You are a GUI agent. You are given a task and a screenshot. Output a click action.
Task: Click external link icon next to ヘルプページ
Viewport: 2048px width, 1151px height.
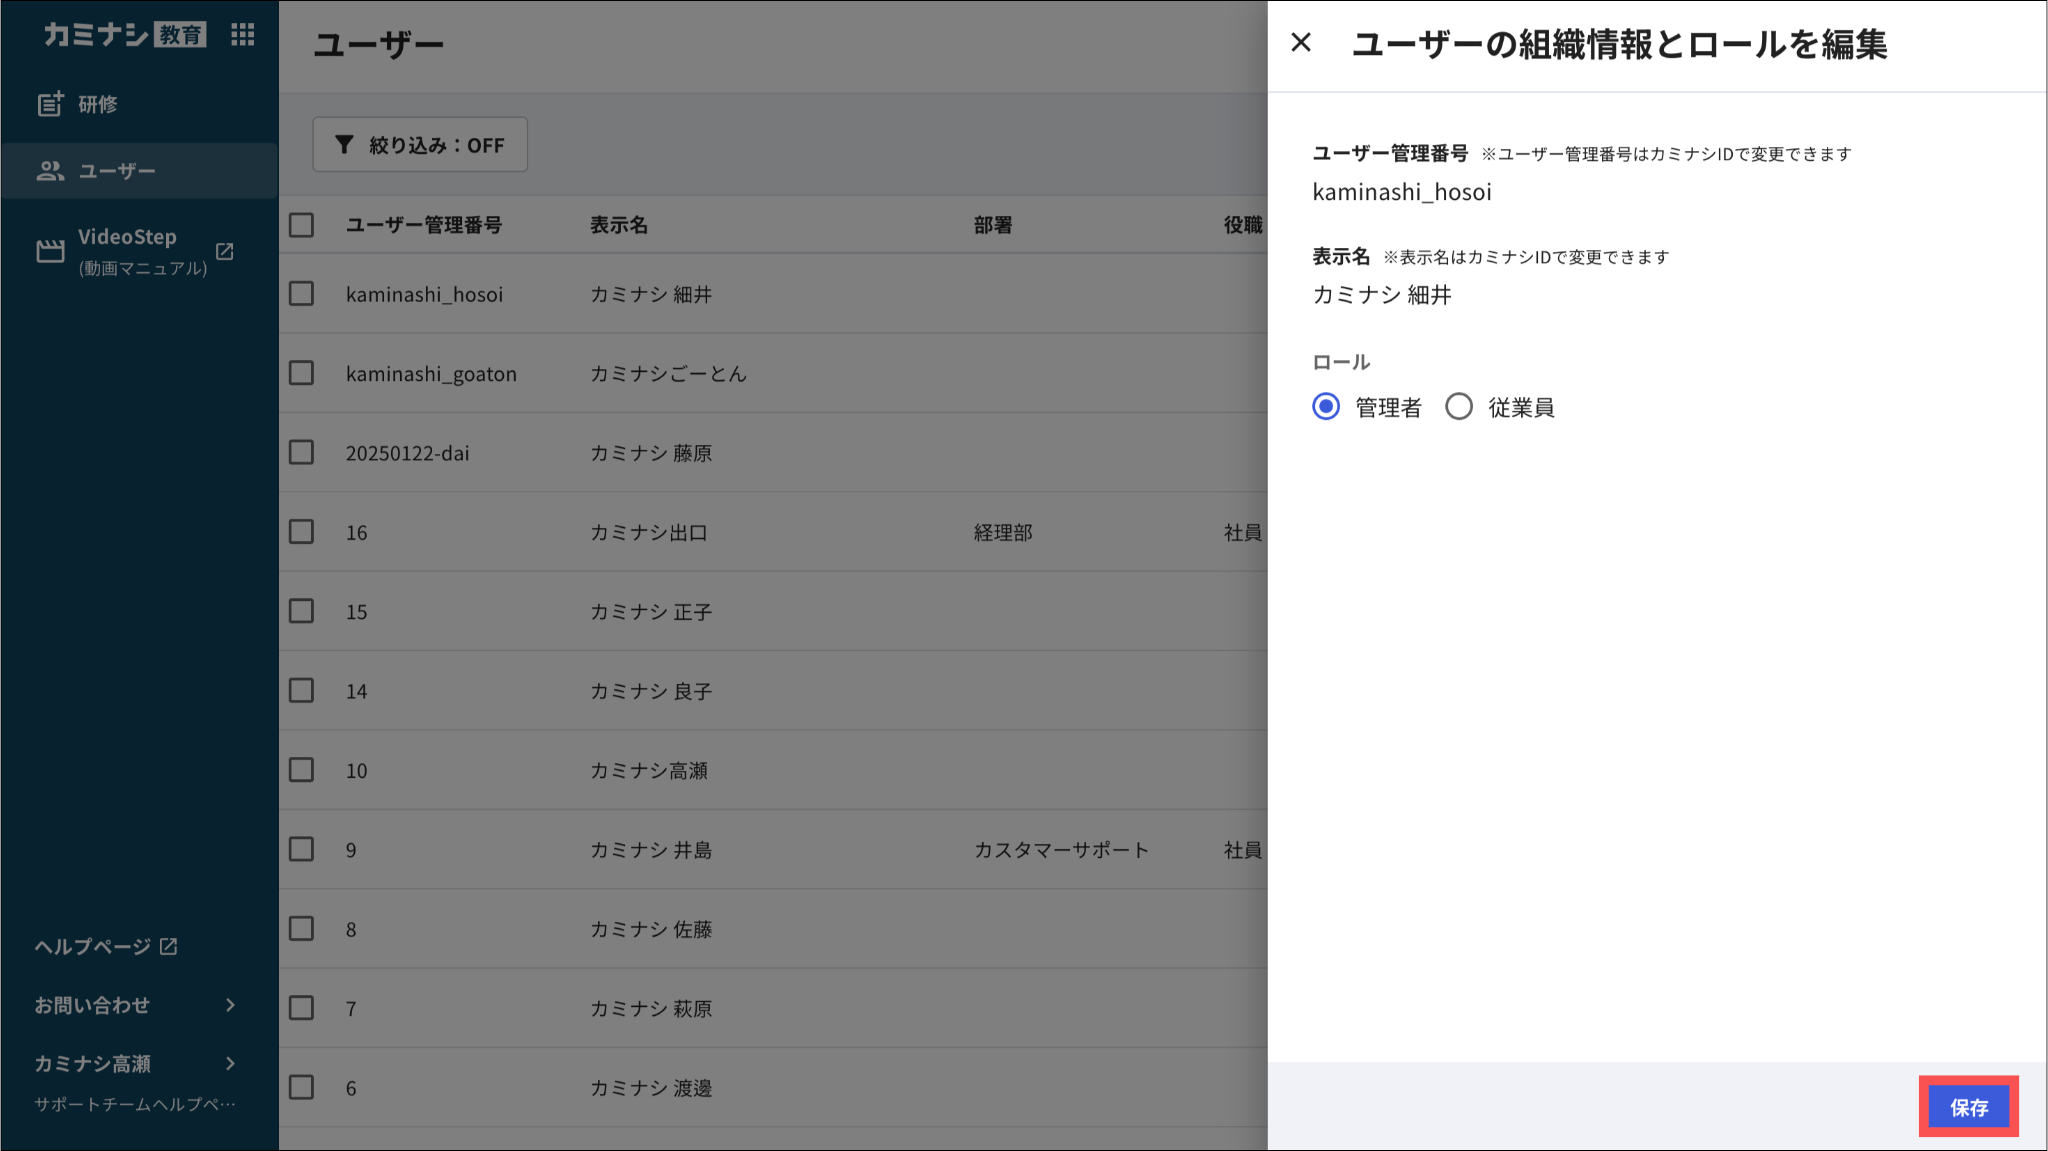click(169, 946)
